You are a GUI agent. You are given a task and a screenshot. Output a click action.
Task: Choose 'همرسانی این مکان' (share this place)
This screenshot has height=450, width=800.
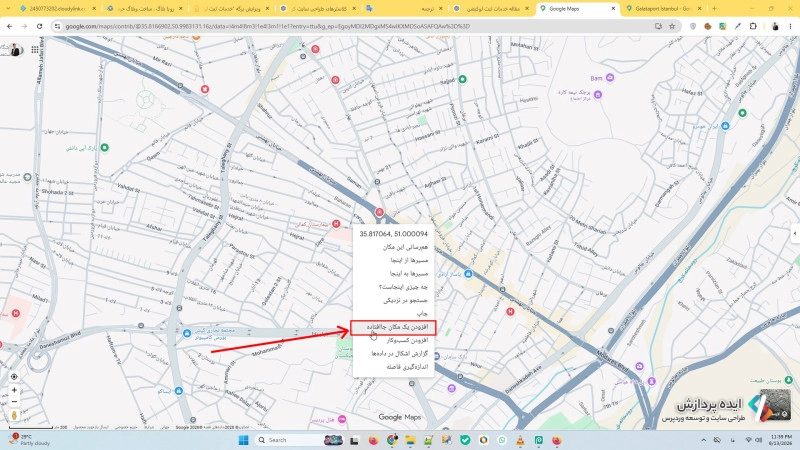(393, 247)
